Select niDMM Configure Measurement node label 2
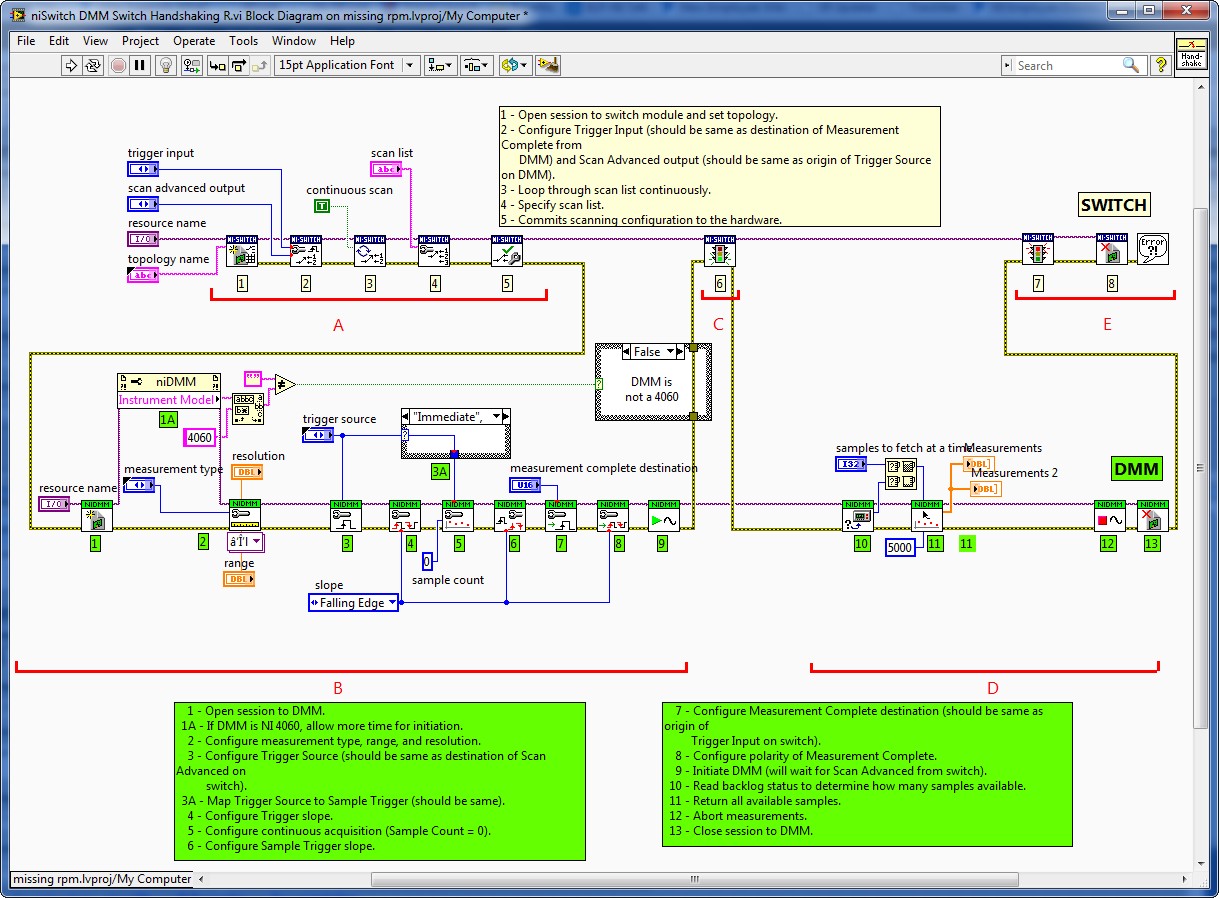1219x898 pixels. pos(245,515)
